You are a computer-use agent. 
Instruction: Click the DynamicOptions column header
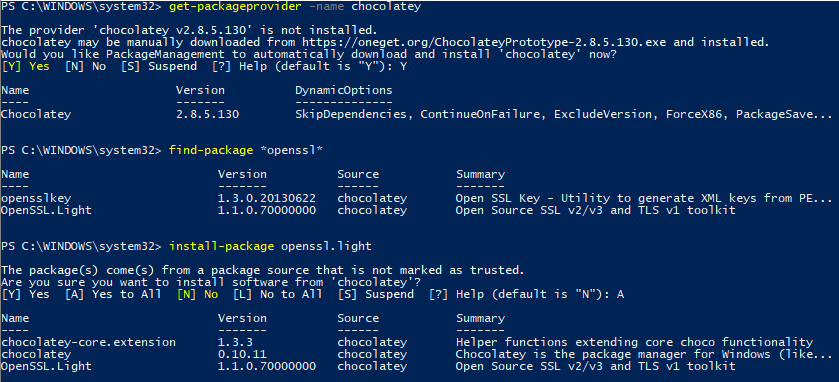pyautogui.click(x=344, y=90)
